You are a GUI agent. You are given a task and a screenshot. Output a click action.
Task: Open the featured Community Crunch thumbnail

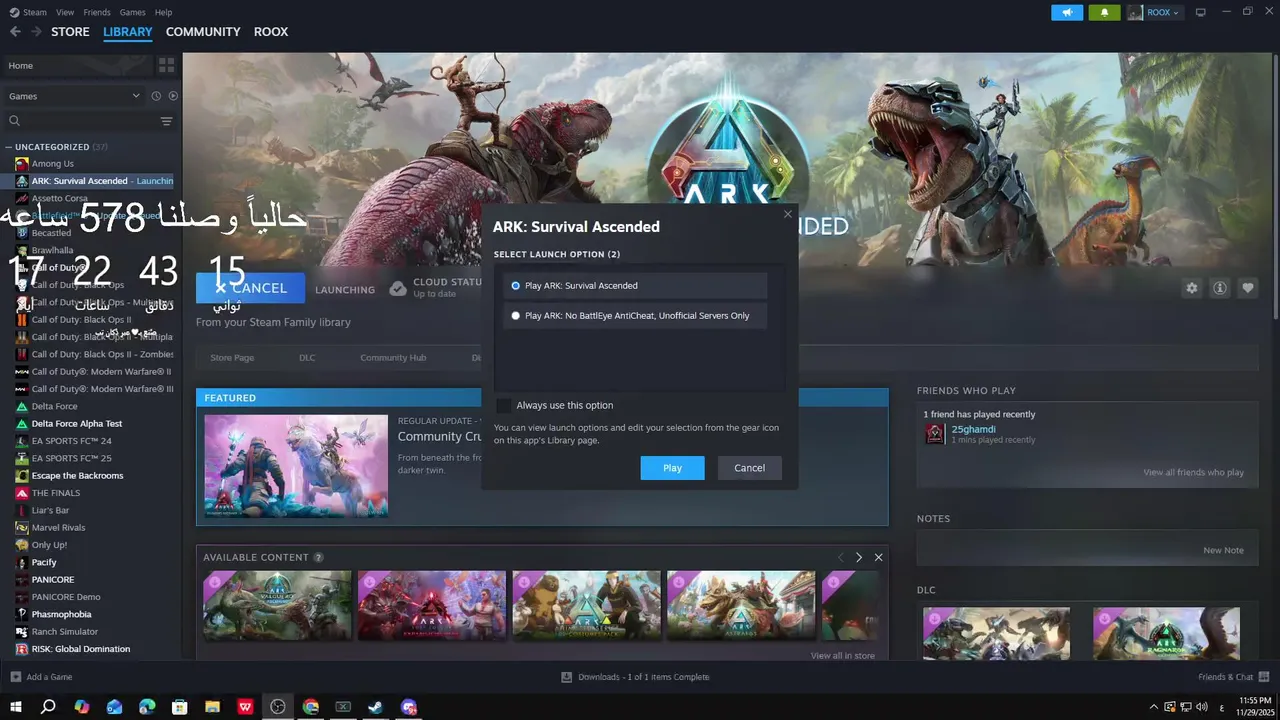296,465
